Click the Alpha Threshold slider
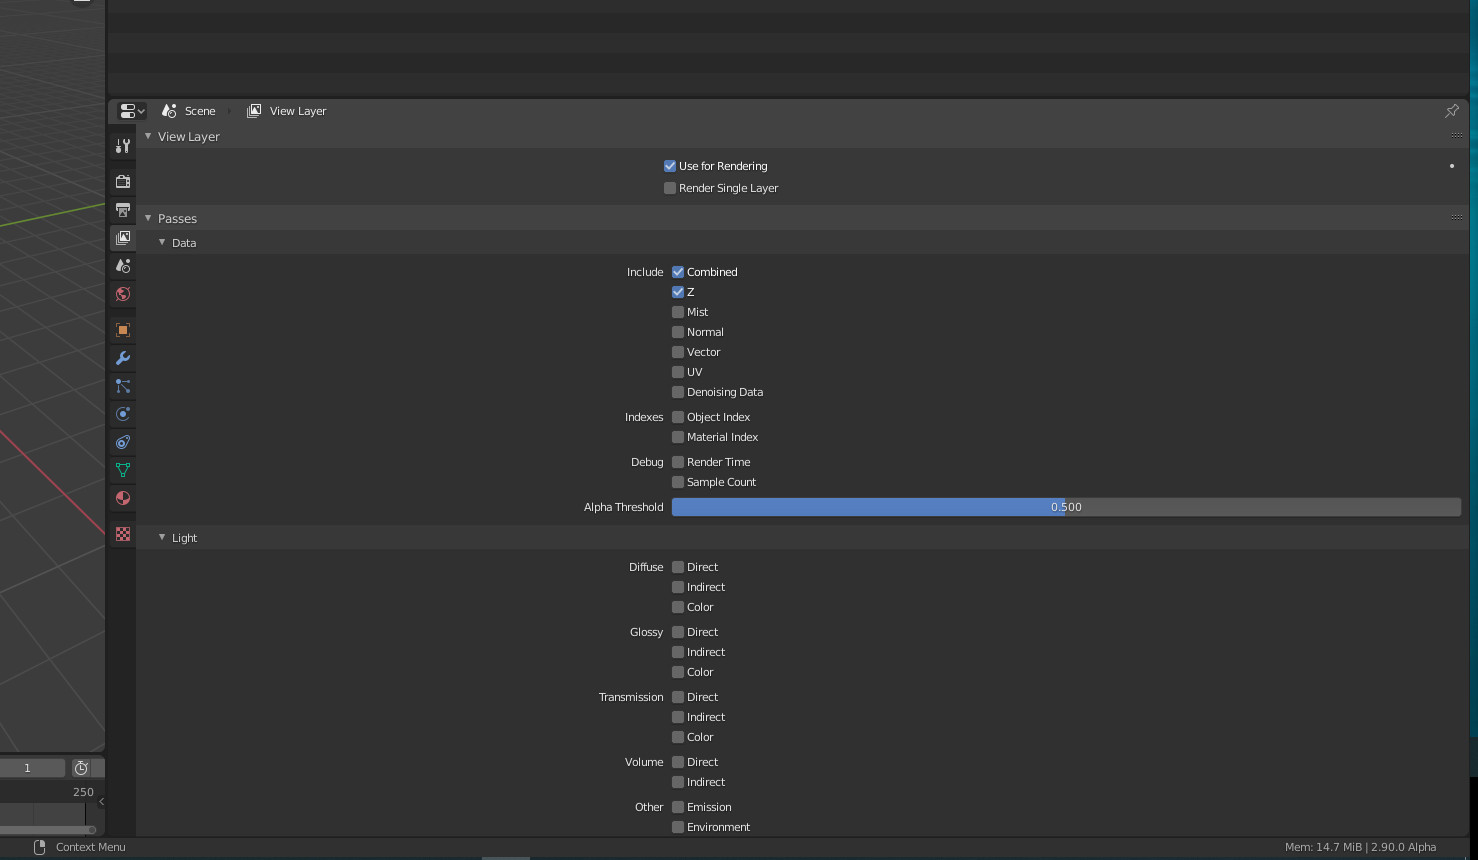The width and height of the screenshot is (1478, 860). [x=1066, y=507]
